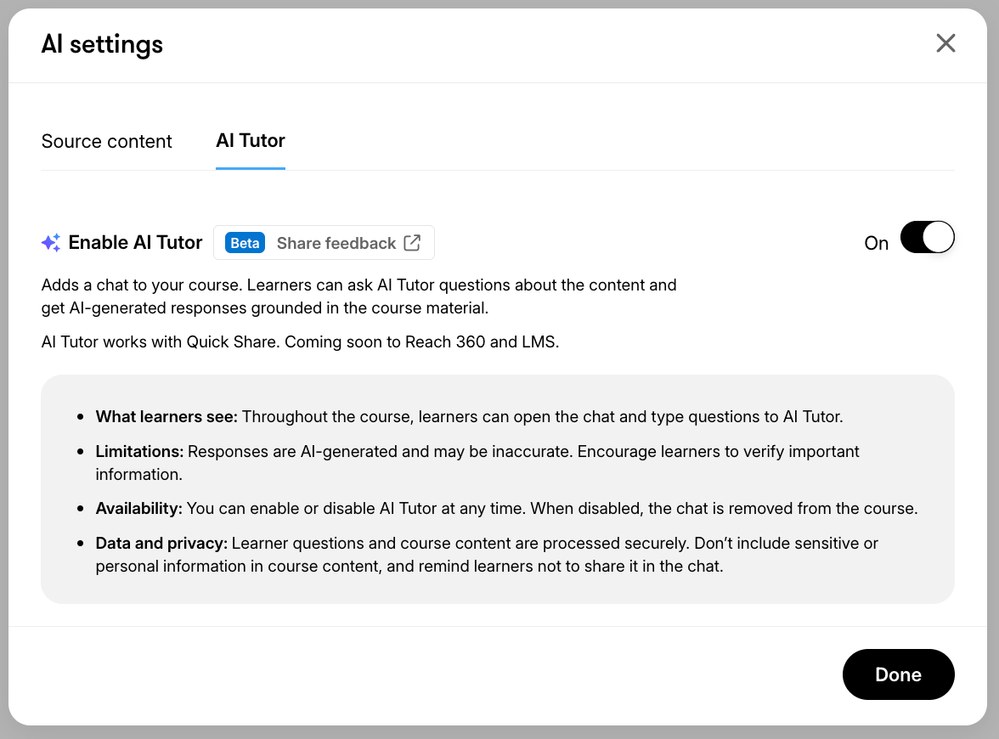Close the AI settings dialog
This screenshot has width=999, height=739.
945,44
